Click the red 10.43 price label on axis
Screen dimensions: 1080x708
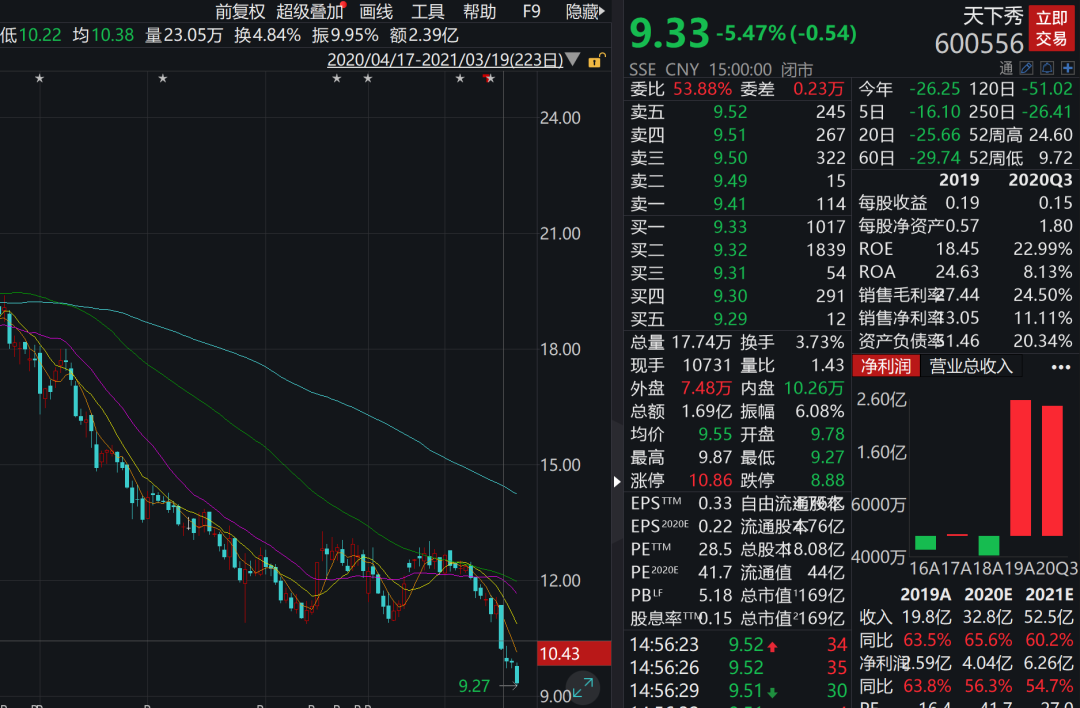[574, 654]
